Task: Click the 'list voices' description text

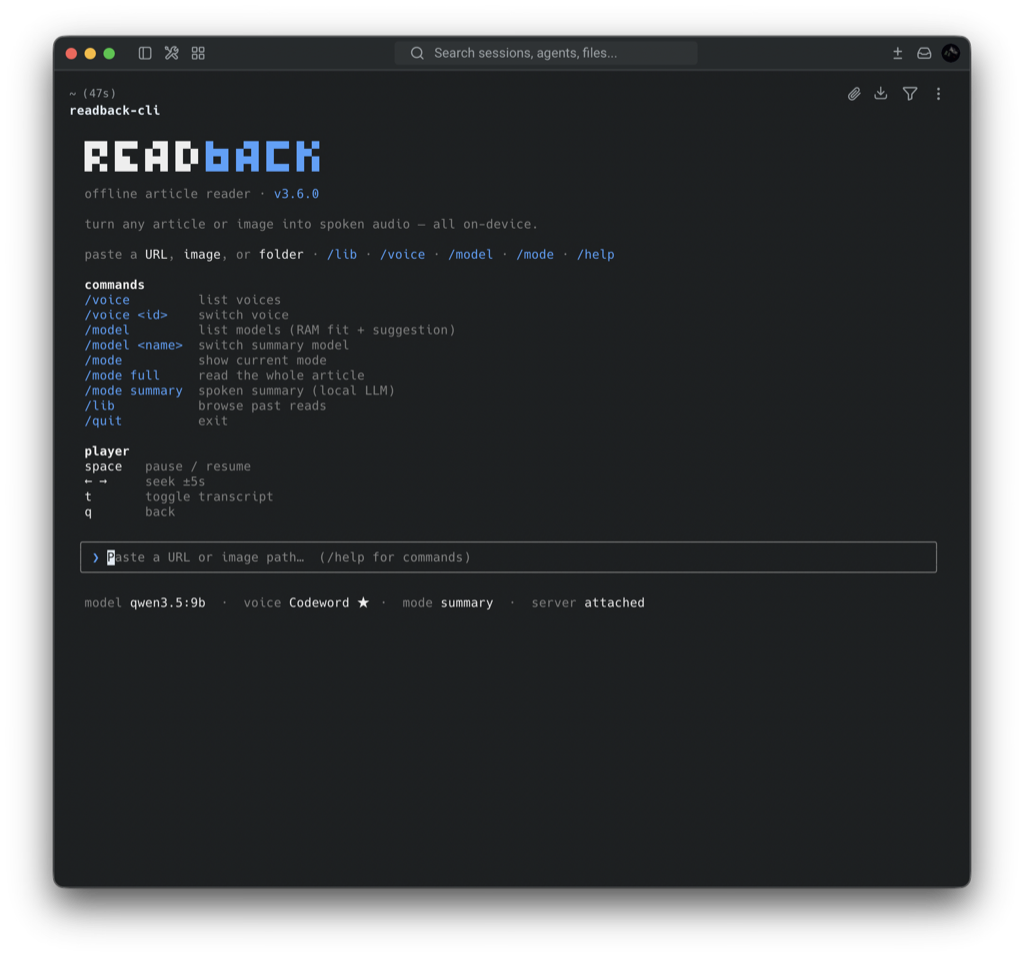Action: pyautogui.click(x=240, y=300)
